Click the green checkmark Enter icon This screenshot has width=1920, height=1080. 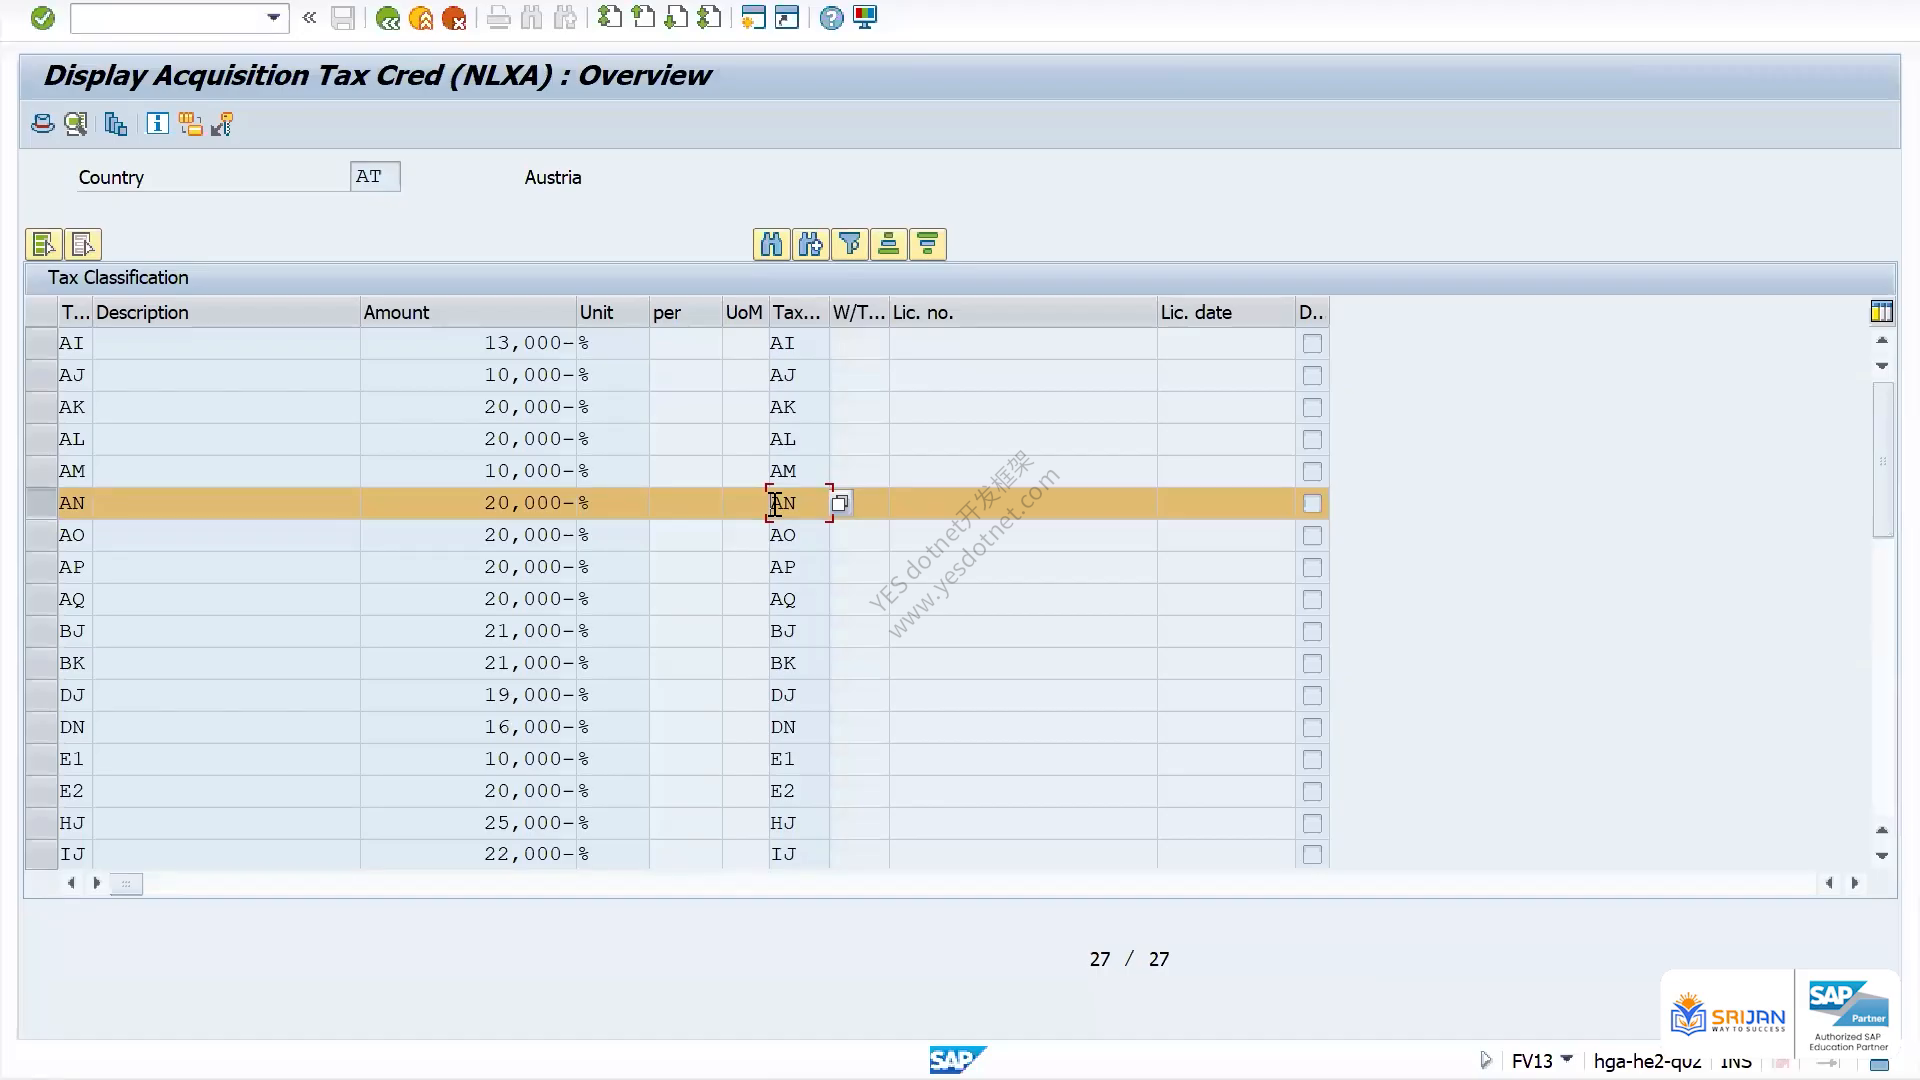point(42,18)
